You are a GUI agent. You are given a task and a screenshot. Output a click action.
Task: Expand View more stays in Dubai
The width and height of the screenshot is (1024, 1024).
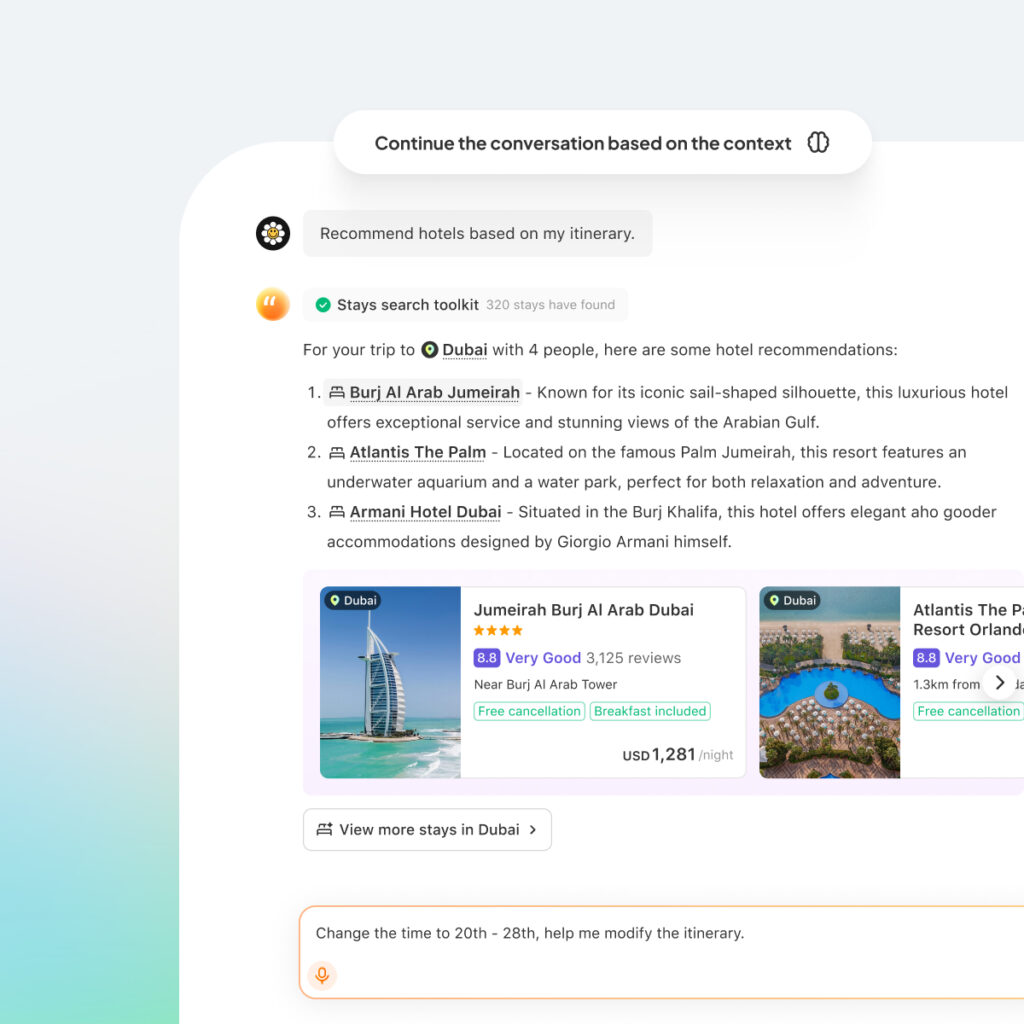coord(427,829)
